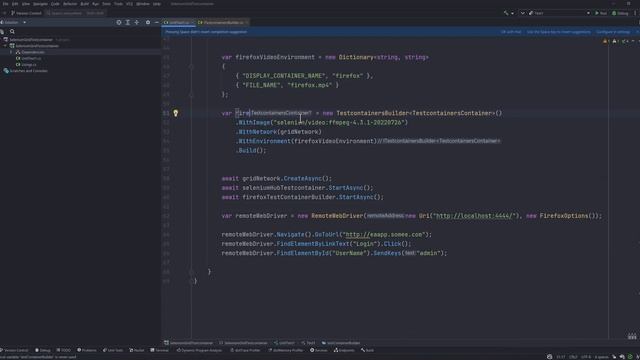Open the Unit Tests tool window
The height and width of the screenshot is (360, 640).
[x=113, y=350]
